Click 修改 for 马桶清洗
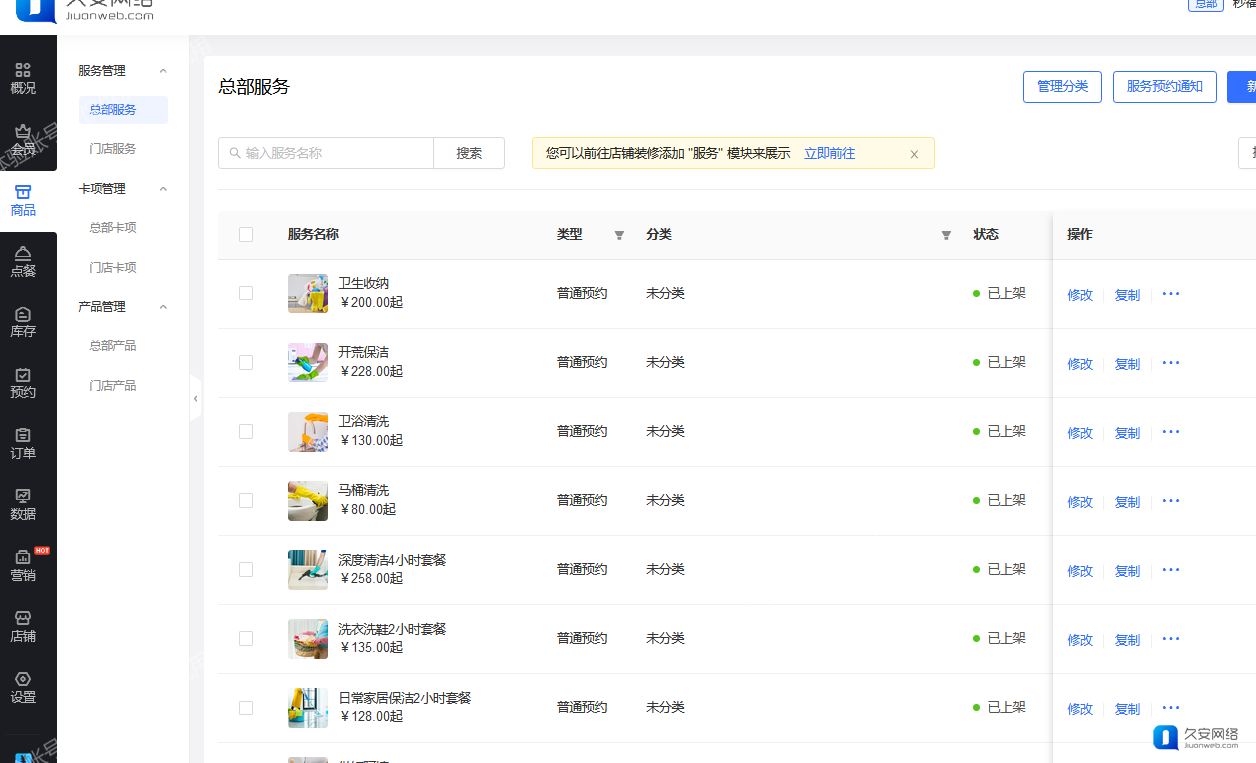 coord(1080,502)
